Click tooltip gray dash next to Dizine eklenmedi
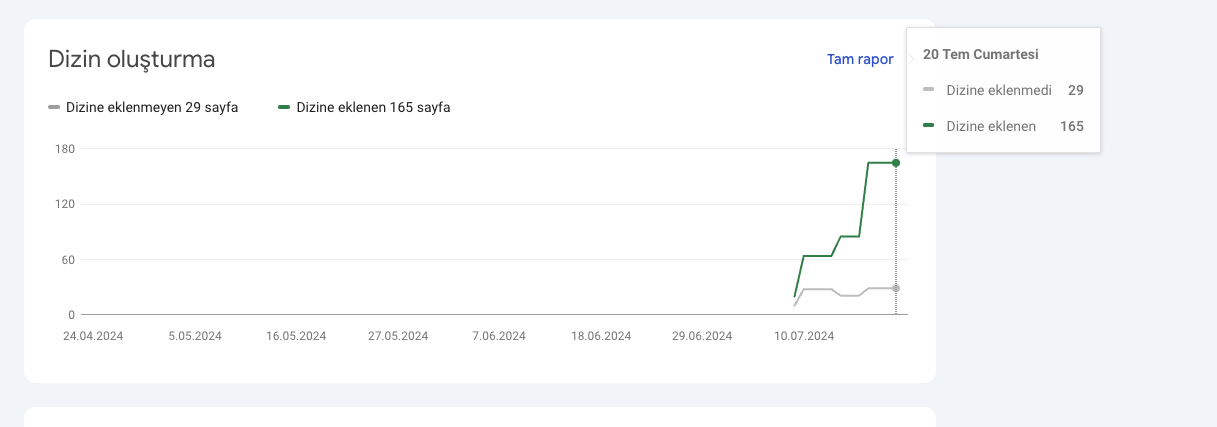1217x427 pixels. coord(928,90)
